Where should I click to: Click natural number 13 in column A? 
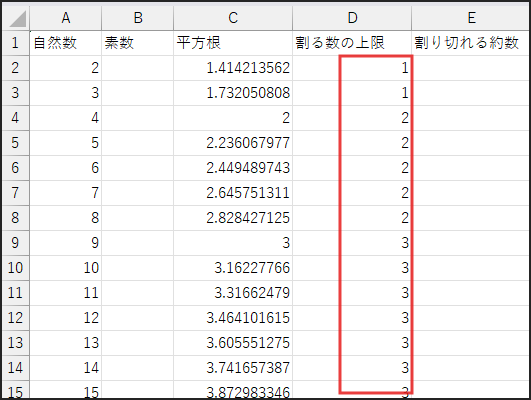click(66, 343)
